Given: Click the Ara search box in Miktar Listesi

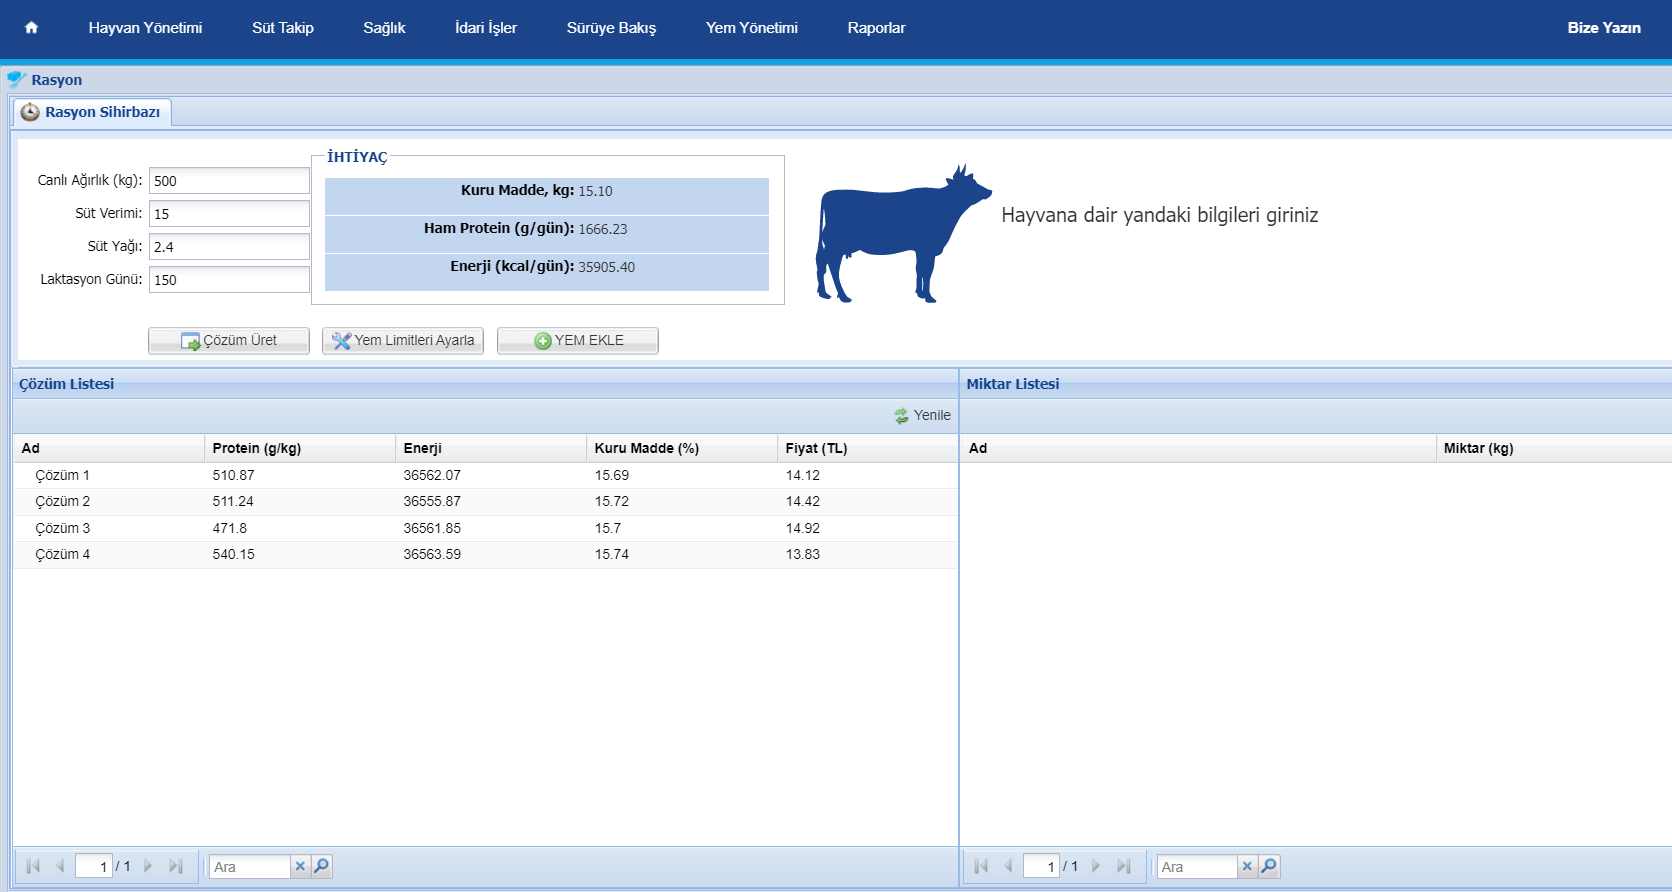Looking at the screenshot, I should 1198,867.
